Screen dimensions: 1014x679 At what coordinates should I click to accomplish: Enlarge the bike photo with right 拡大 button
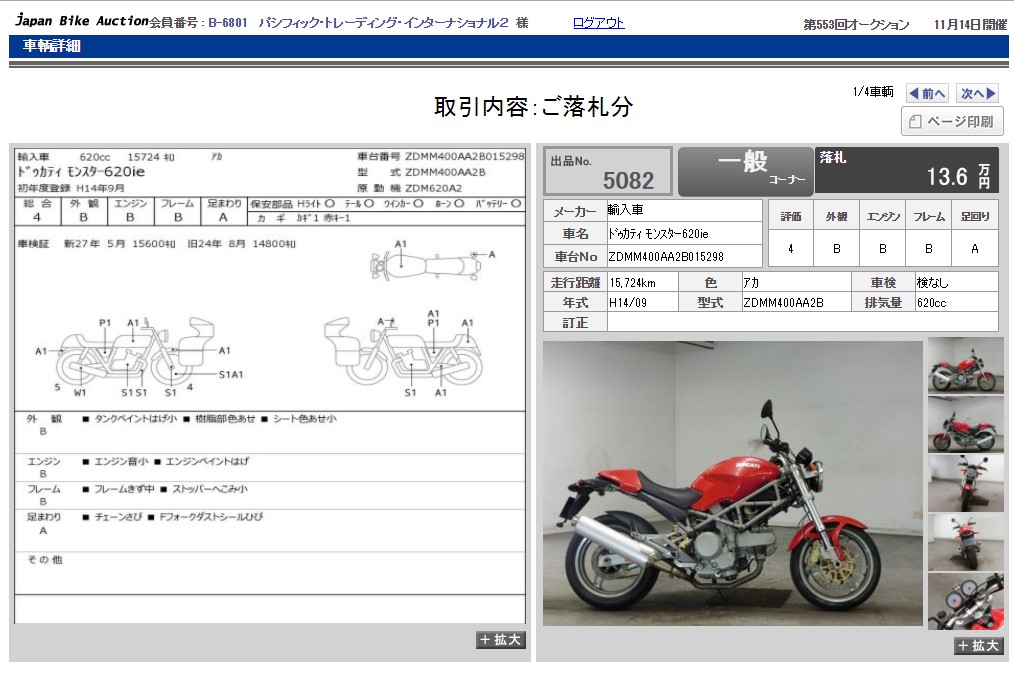(978, 645)
